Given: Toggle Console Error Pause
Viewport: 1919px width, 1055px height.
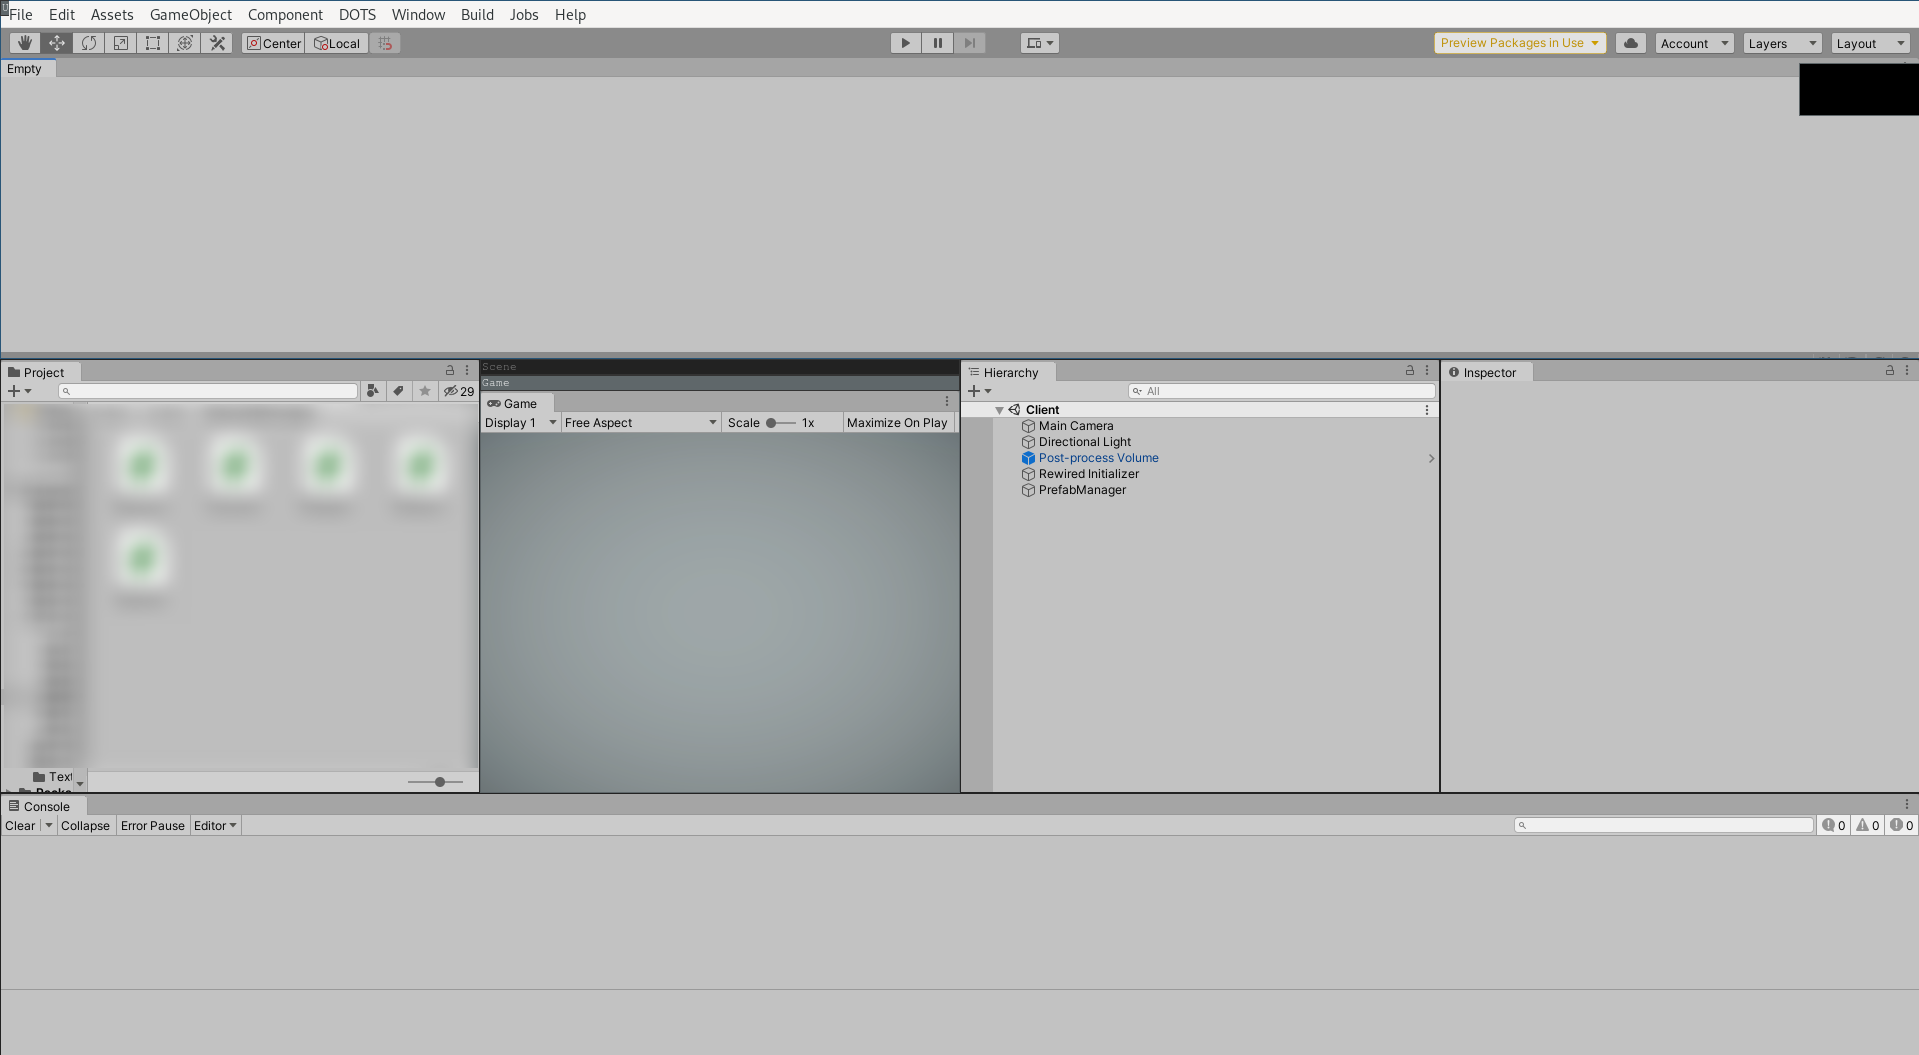Looking at the screenshot, I should pyautogui.click(x=153, y=826).
